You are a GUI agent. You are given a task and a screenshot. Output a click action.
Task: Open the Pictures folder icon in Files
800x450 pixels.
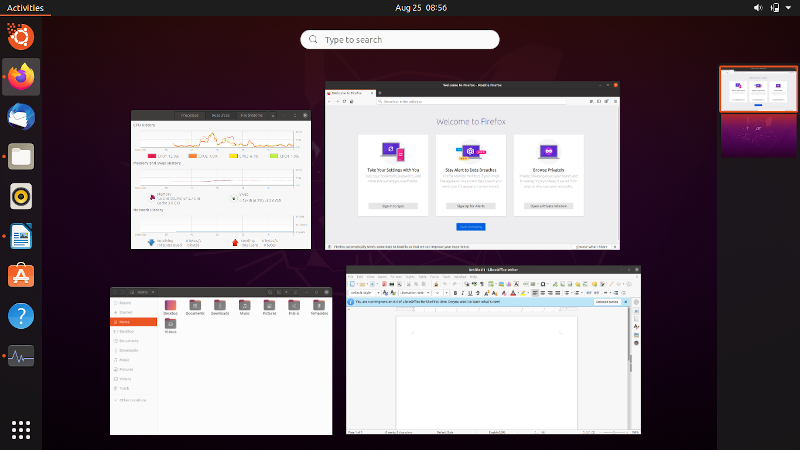coord(269,307)
